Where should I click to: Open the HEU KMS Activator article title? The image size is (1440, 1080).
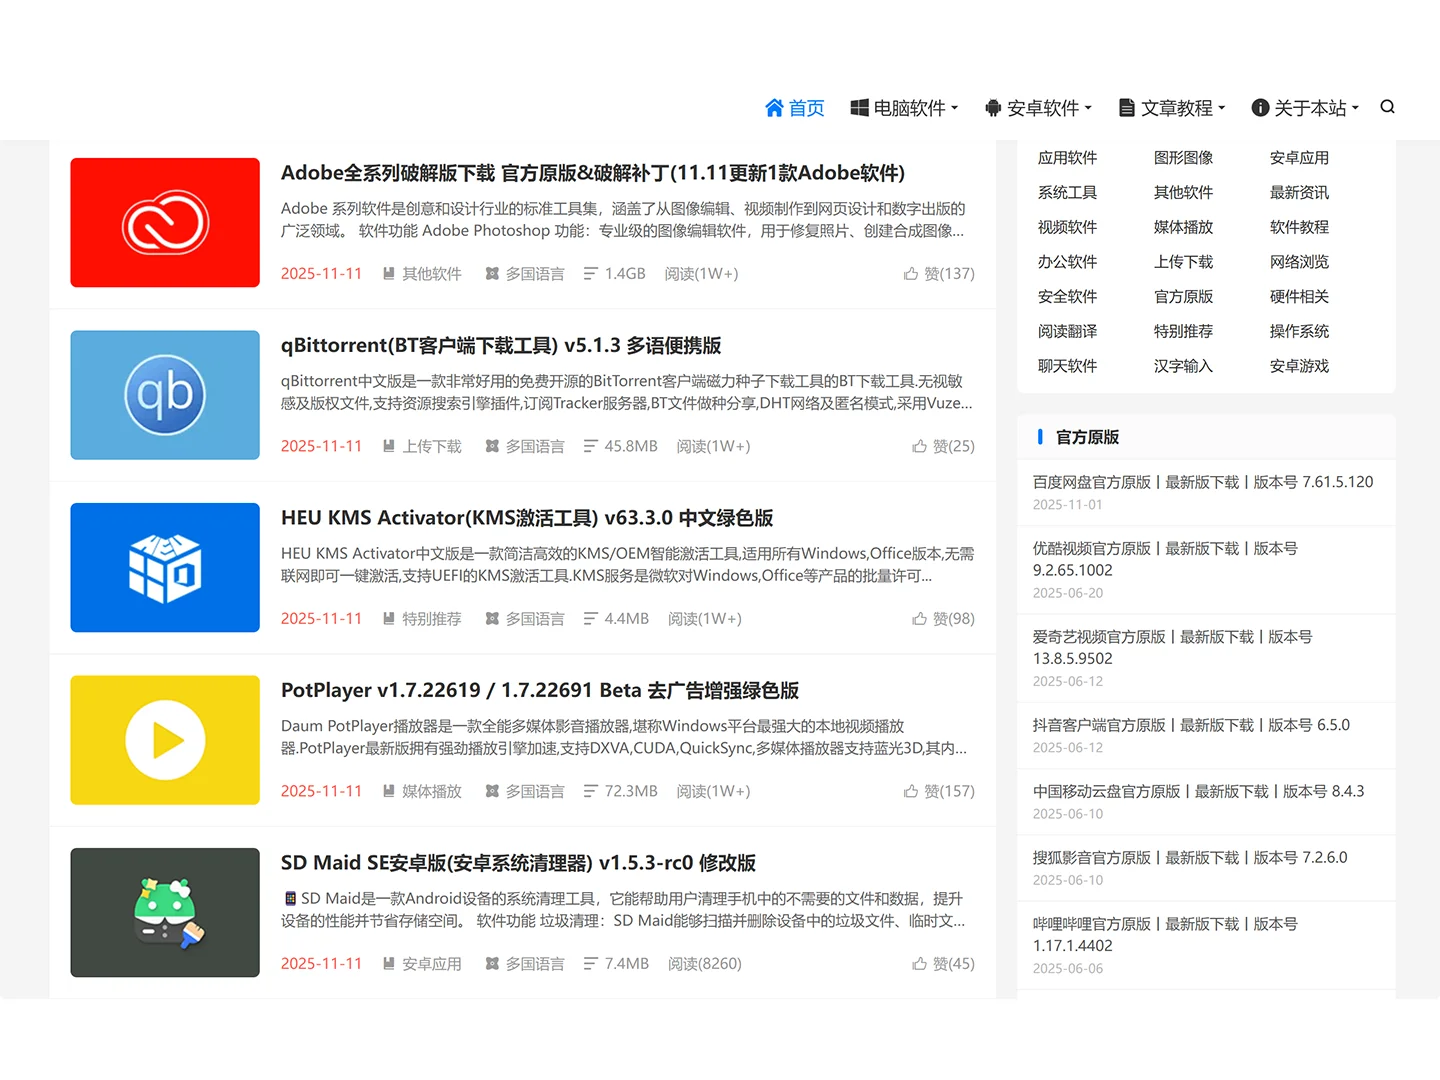(x=528, y=518)
